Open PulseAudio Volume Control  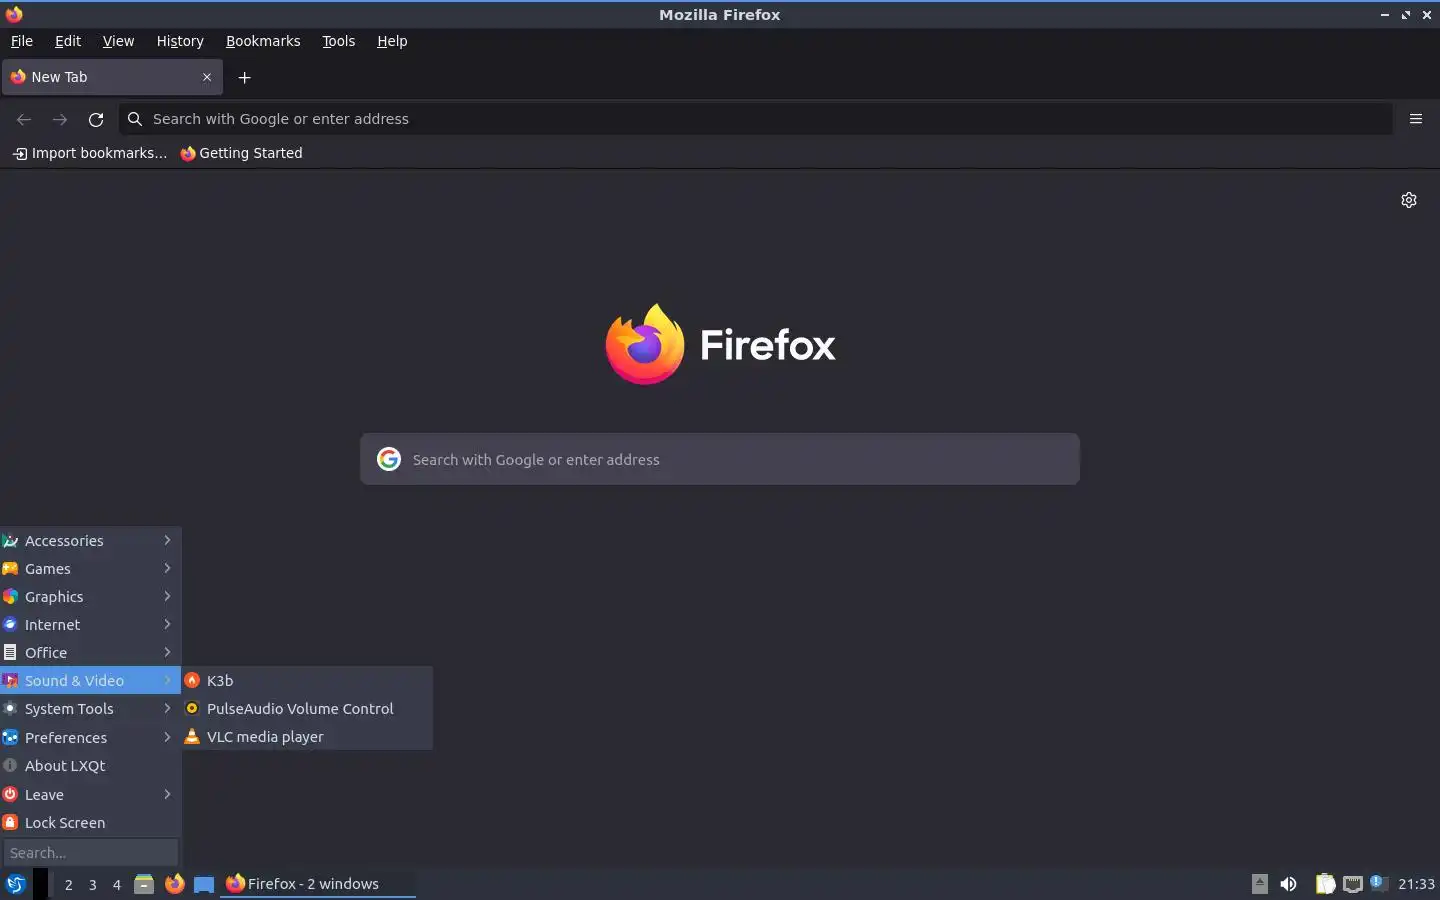point(307,708)
